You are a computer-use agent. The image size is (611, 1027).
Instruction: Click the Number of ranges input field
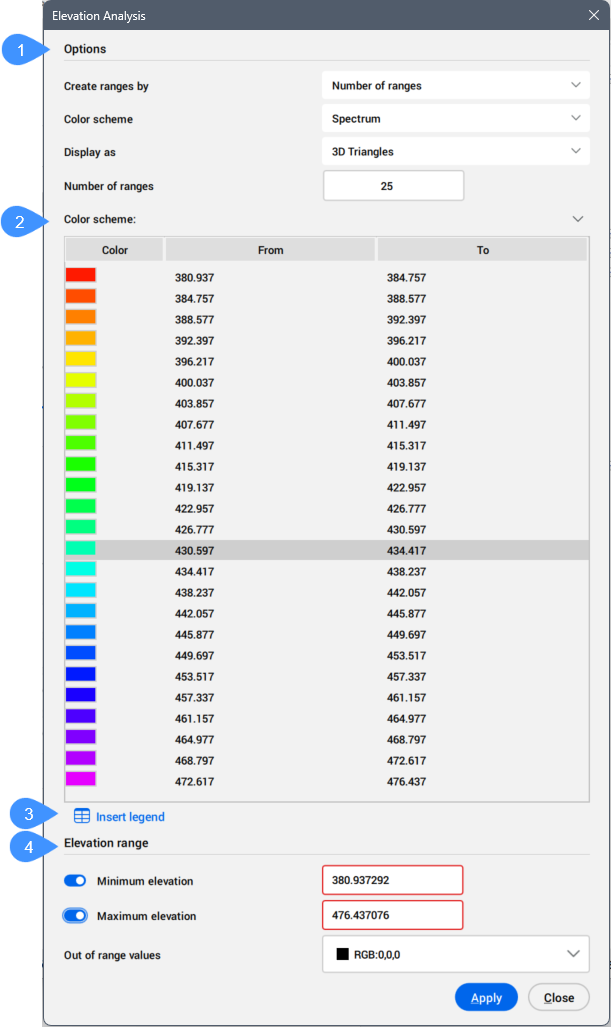(393, 186)
